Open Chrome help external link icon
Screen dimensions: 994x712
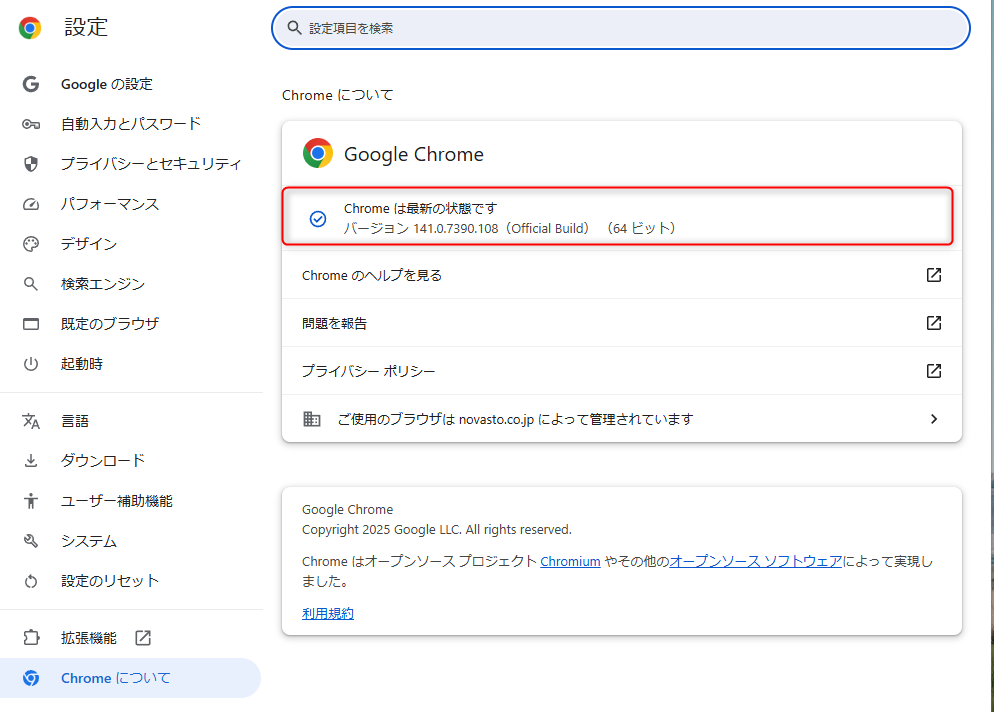tap(934, 275)
